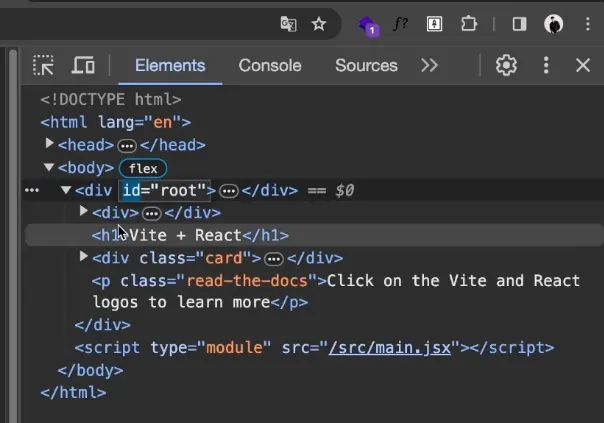This screenshot has width=604, height=423.
Task: Open the purple extension with badge 1
Action: pos(368,26)
